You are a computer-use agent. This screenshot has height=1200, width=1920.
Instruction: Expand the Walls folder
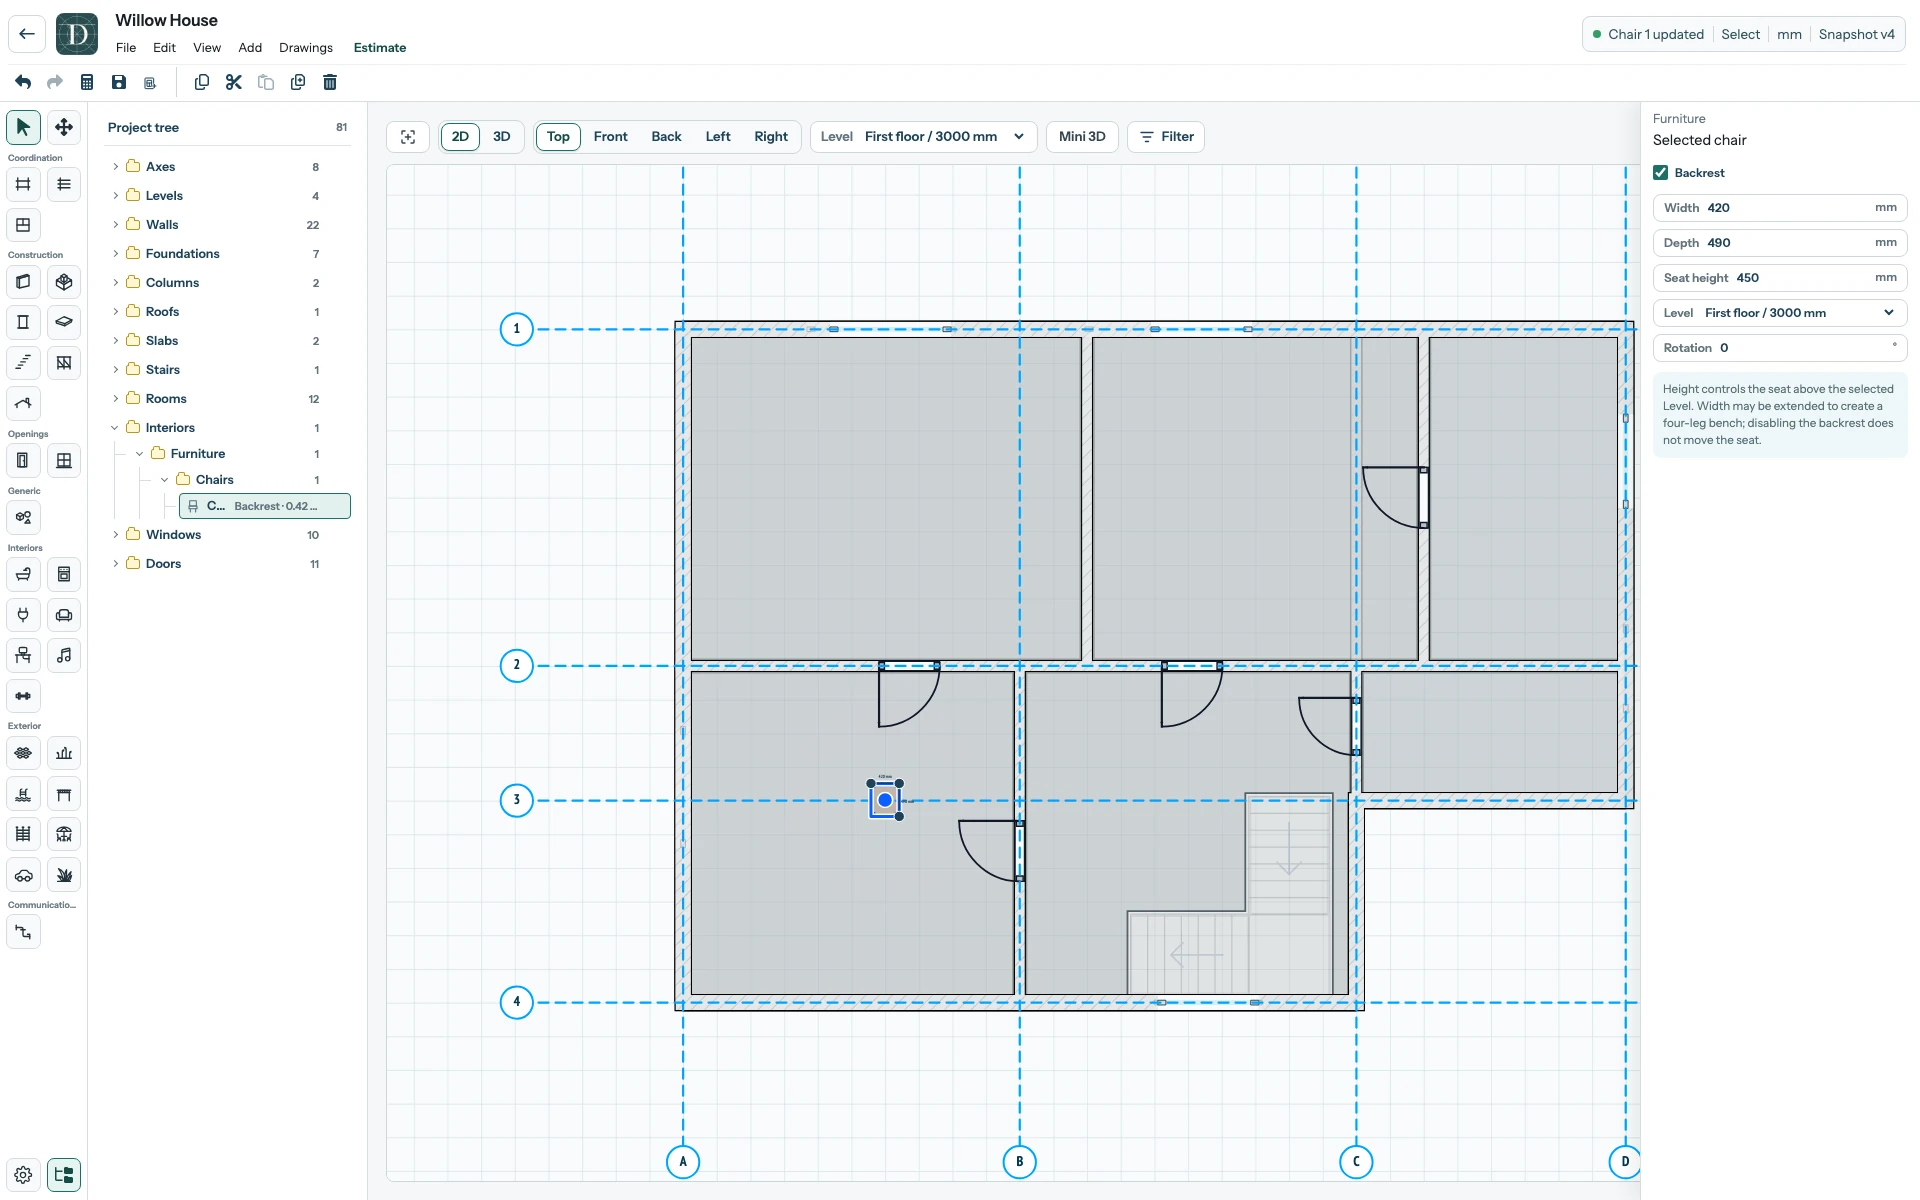pyautogui.click(x=116, y=225)
